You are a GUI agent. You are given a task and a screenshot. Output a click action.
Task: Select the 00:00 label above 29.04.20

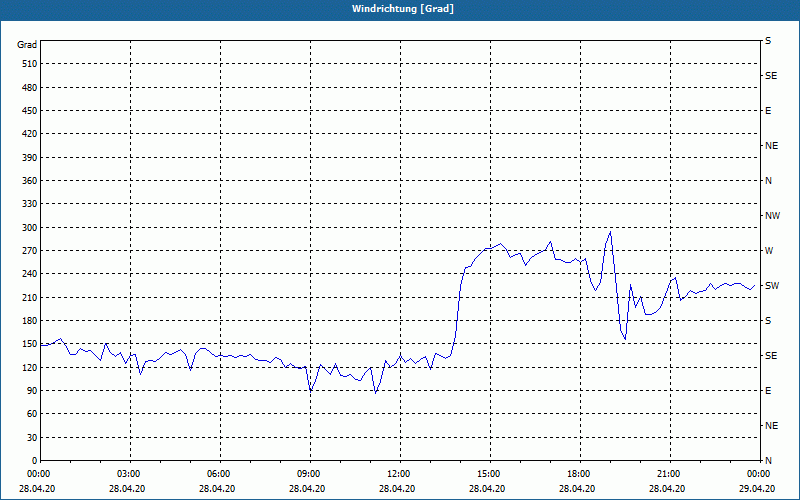pyautogui.click(x=759, y=473)
